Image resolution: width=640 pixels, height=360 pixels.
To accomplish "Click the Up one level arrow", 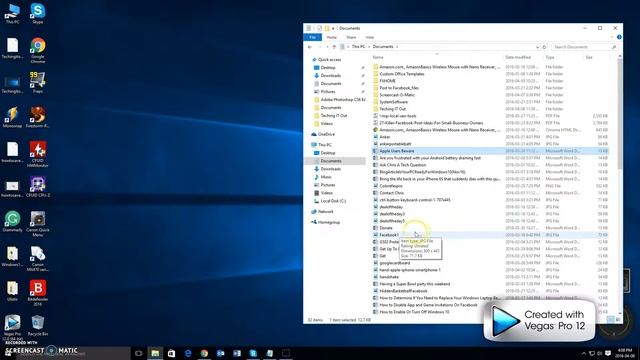I will point(334,47).
